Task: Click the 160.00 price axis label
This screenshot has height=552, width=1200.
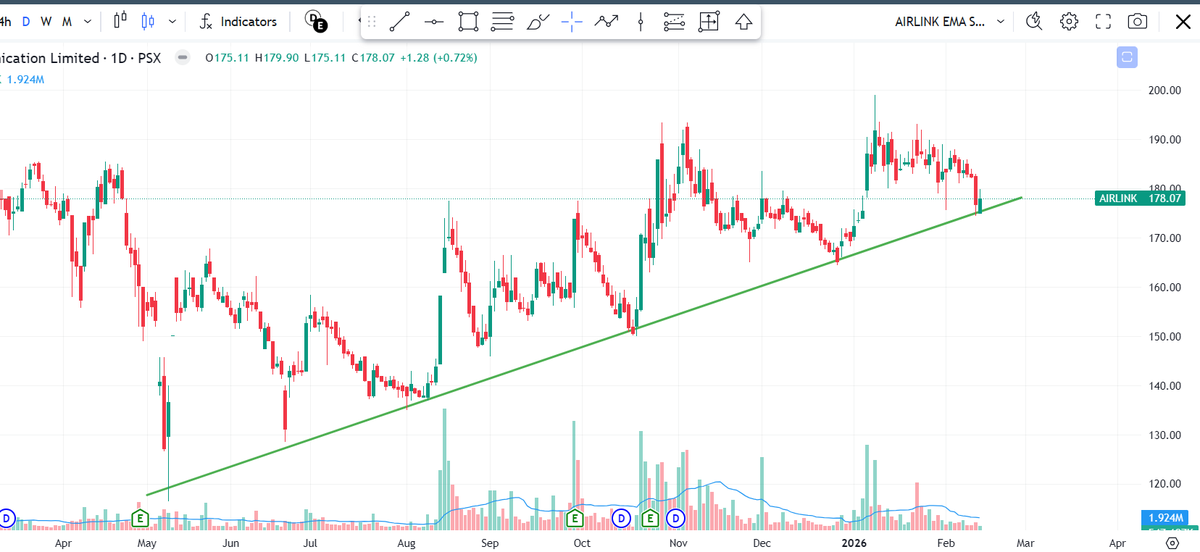Action: [1164, 287]
